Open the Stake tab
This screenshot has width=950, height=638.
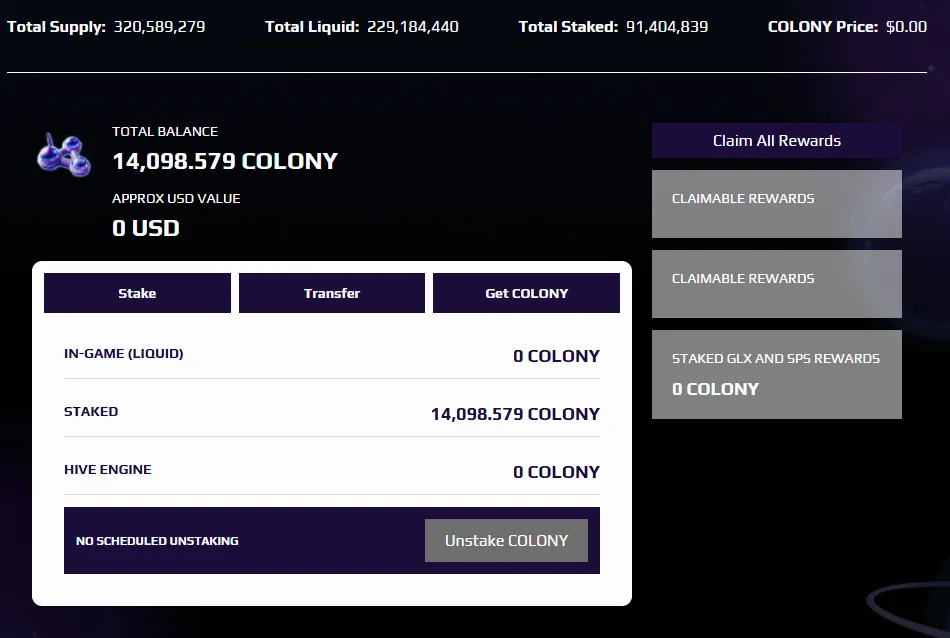point(138,293)
